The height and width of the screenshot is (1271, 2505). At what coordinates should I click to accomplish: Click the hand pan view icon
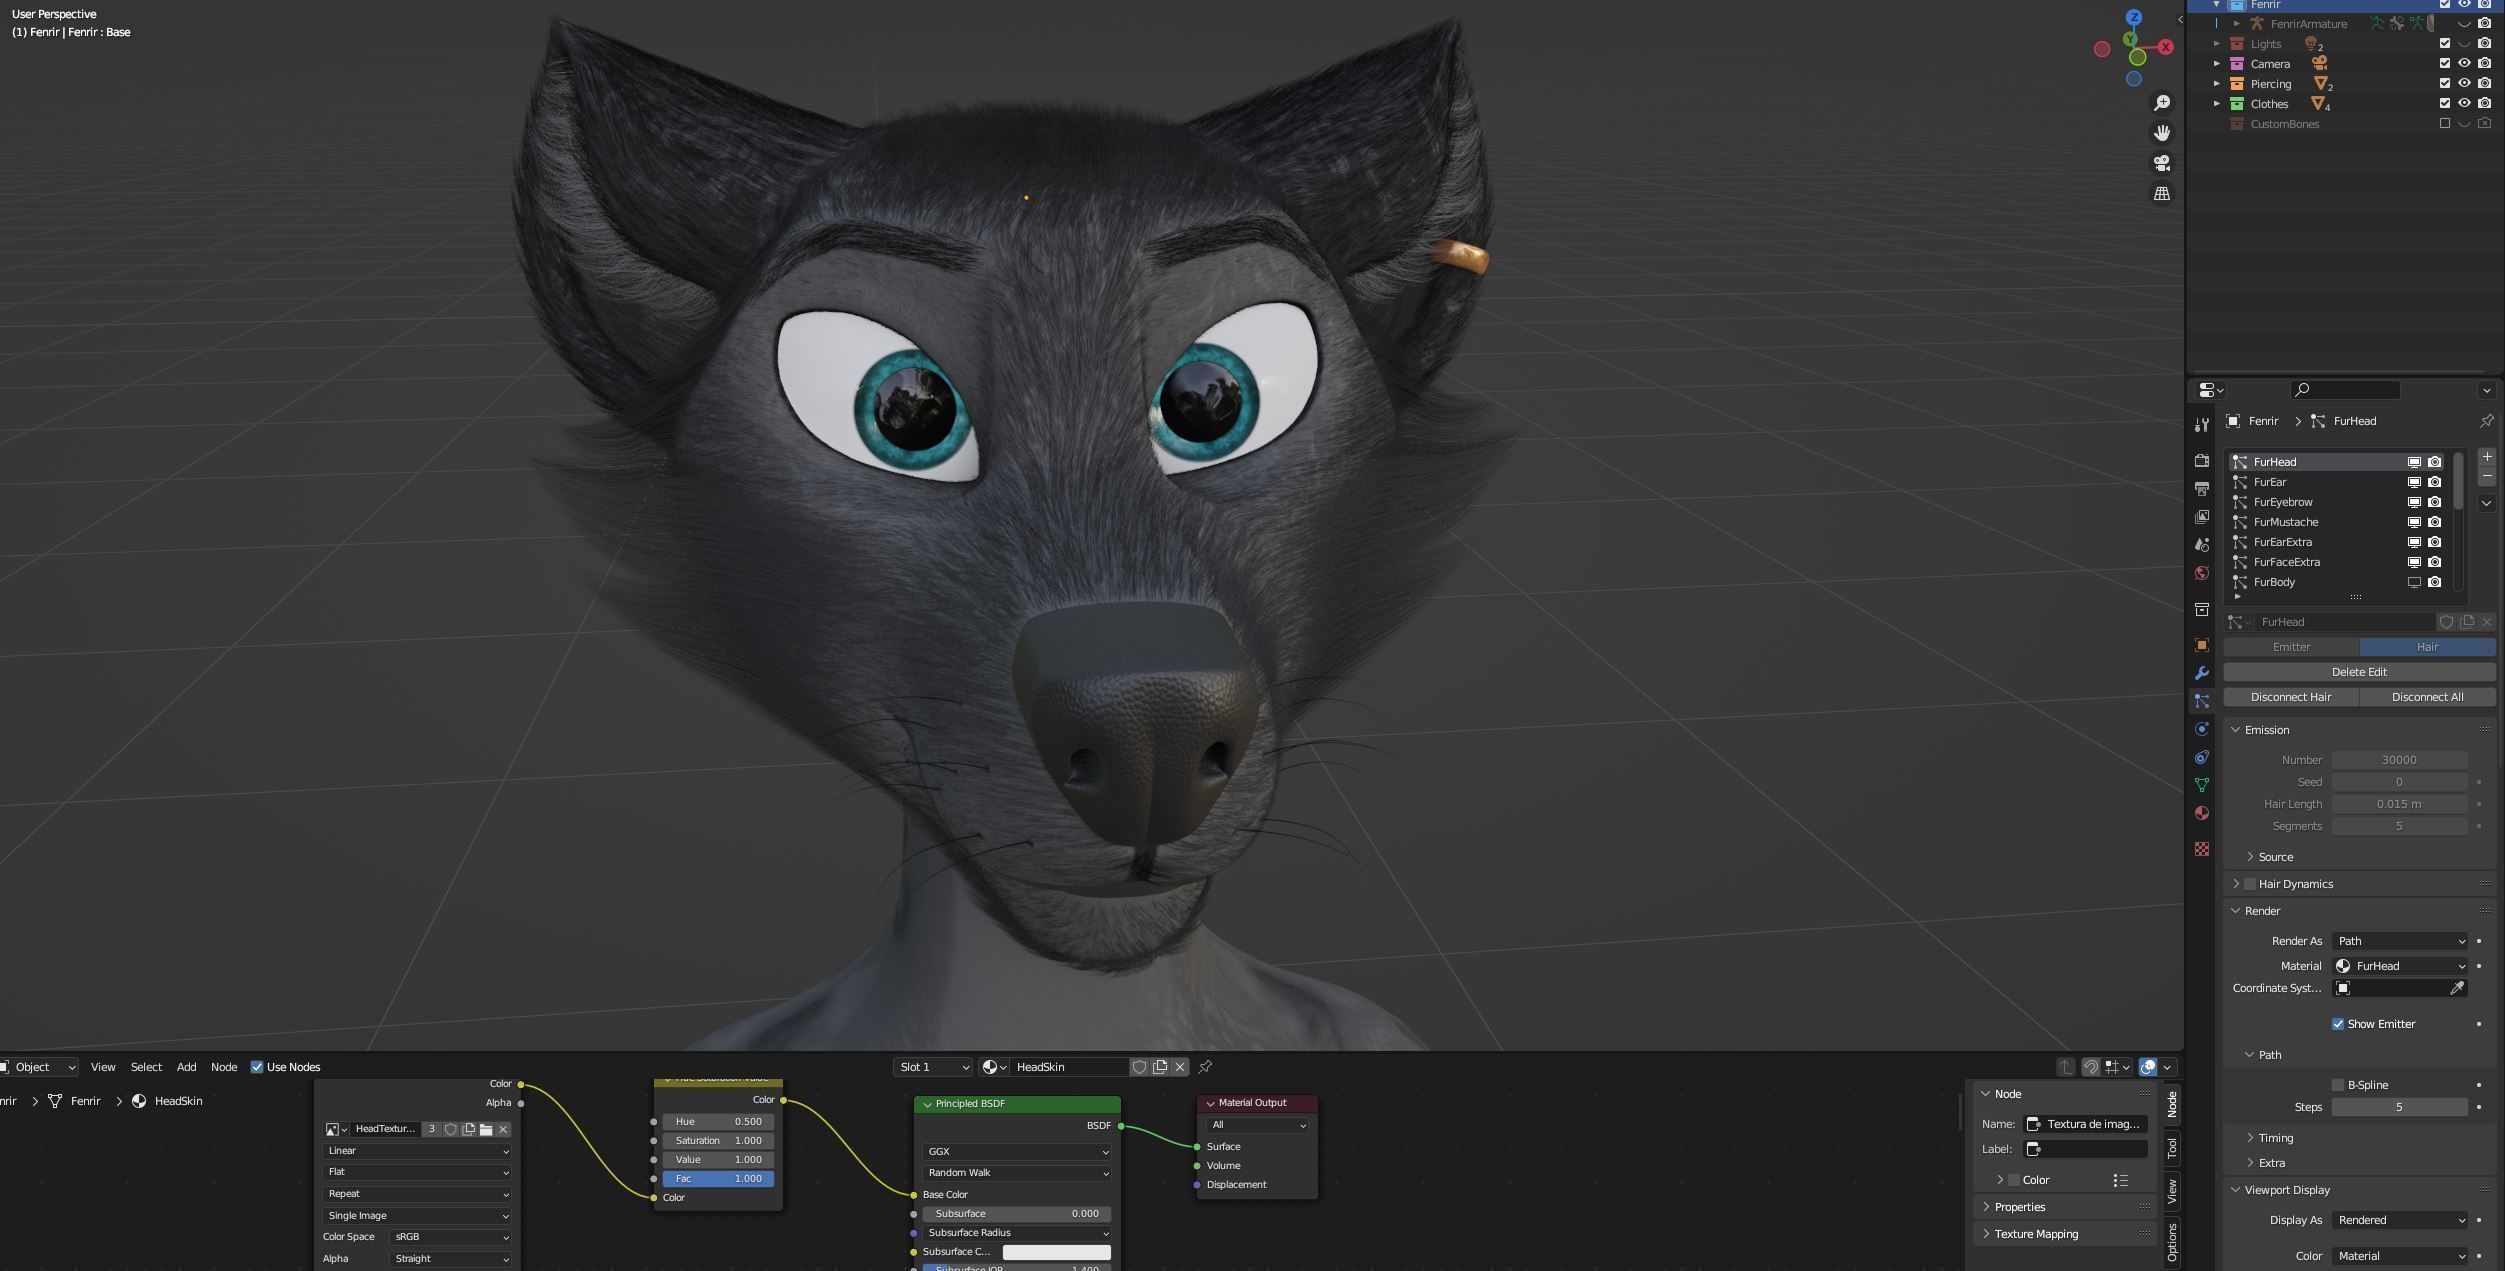click(2161, 133)
